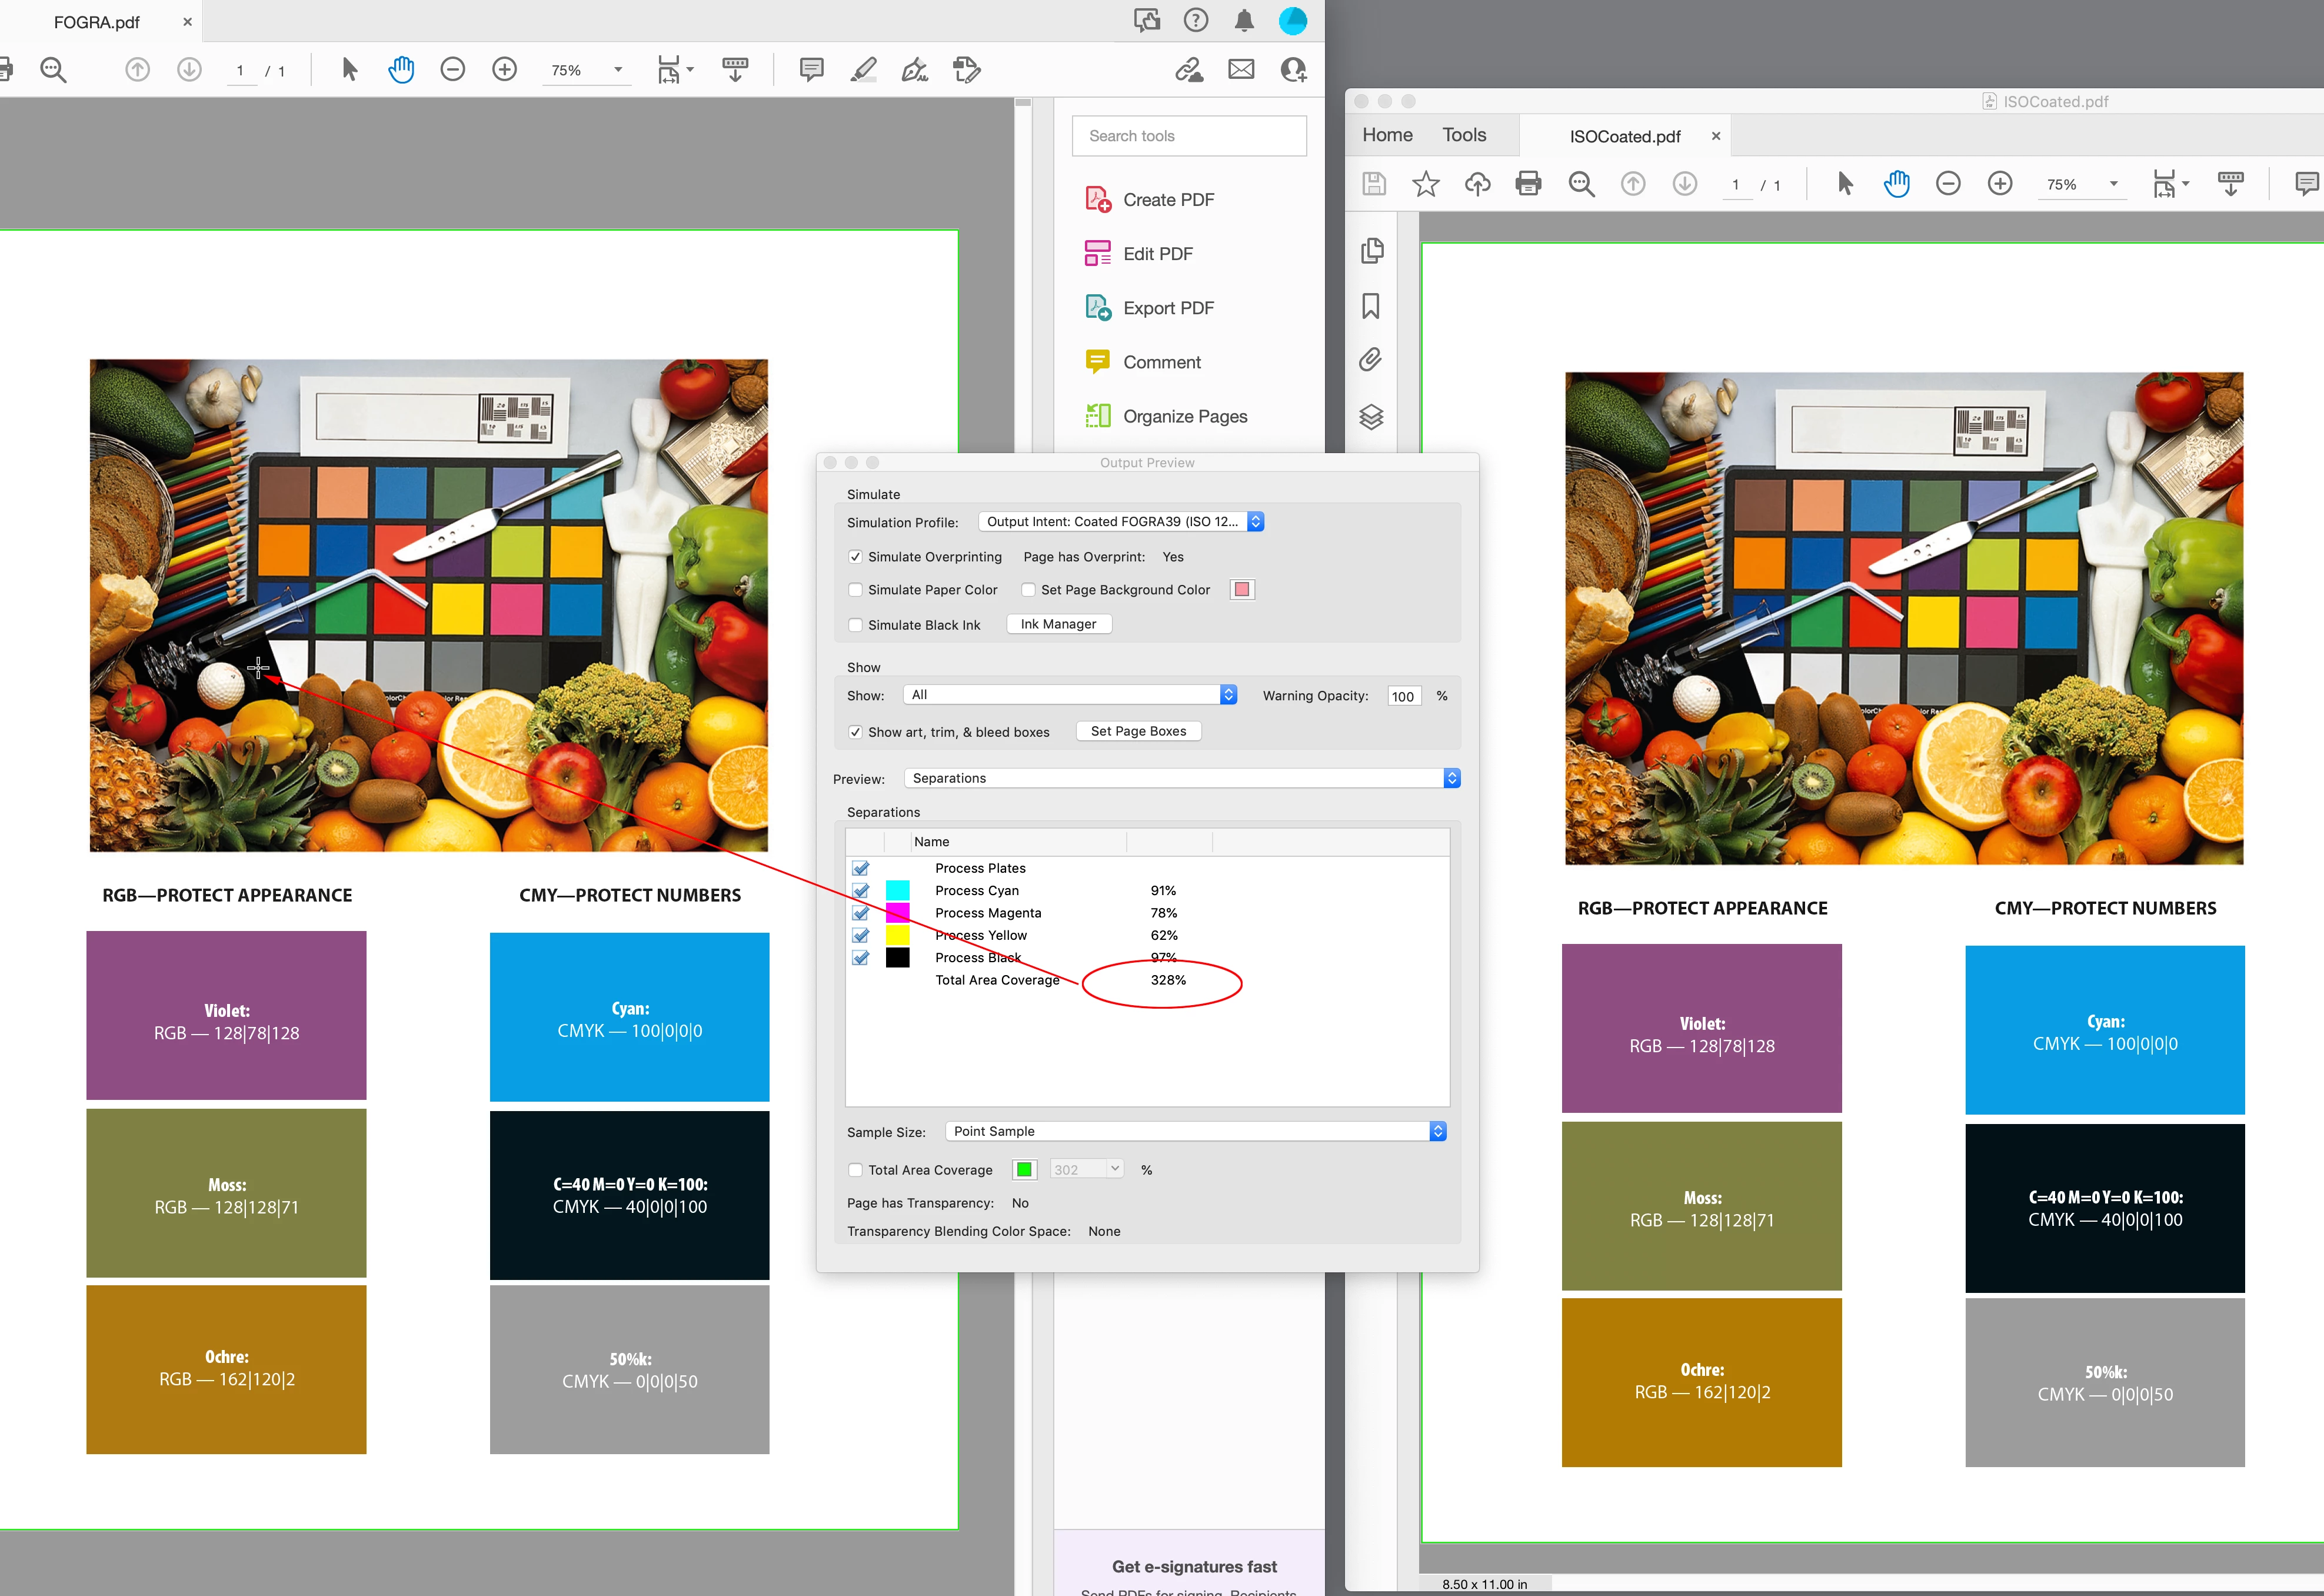The width and height of the screenshot is (2324, 1596).
Task: Open the Preview Separations dropdown
Action: (1181, 778)
